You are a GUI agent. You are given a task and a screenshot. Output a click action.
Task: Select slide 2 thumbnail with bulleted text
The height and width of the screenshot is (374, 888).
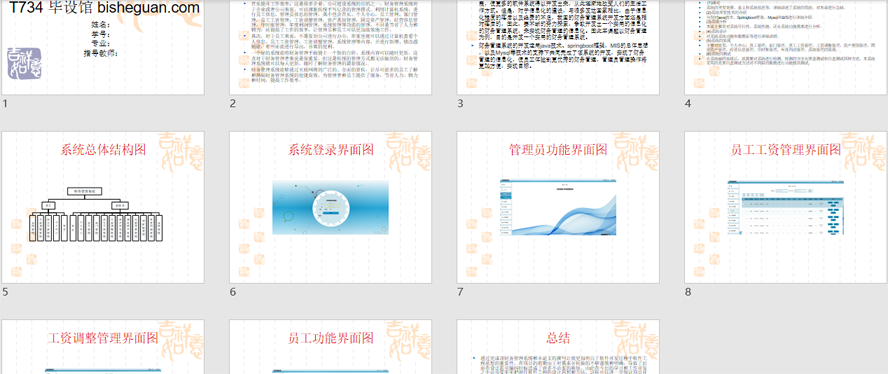331,47
